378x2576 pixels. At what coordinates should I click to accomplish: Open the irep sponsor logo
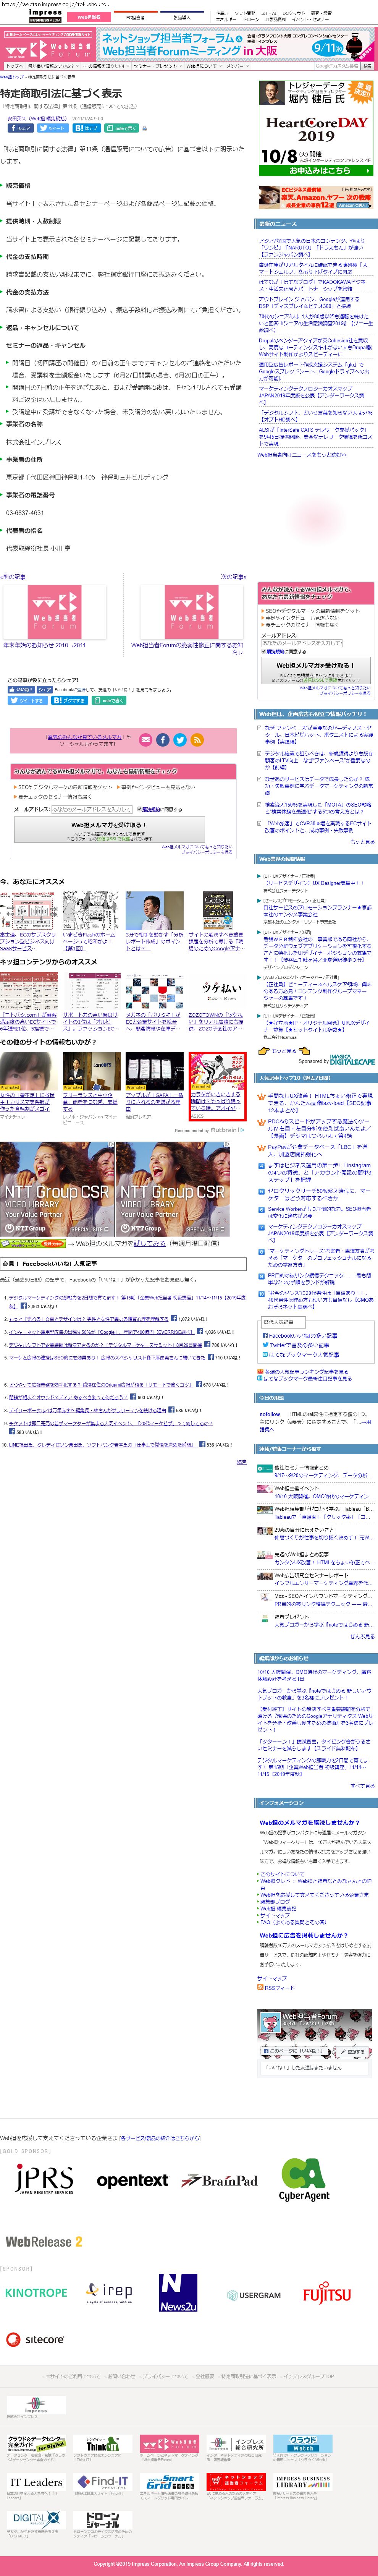click(109, 2292)
